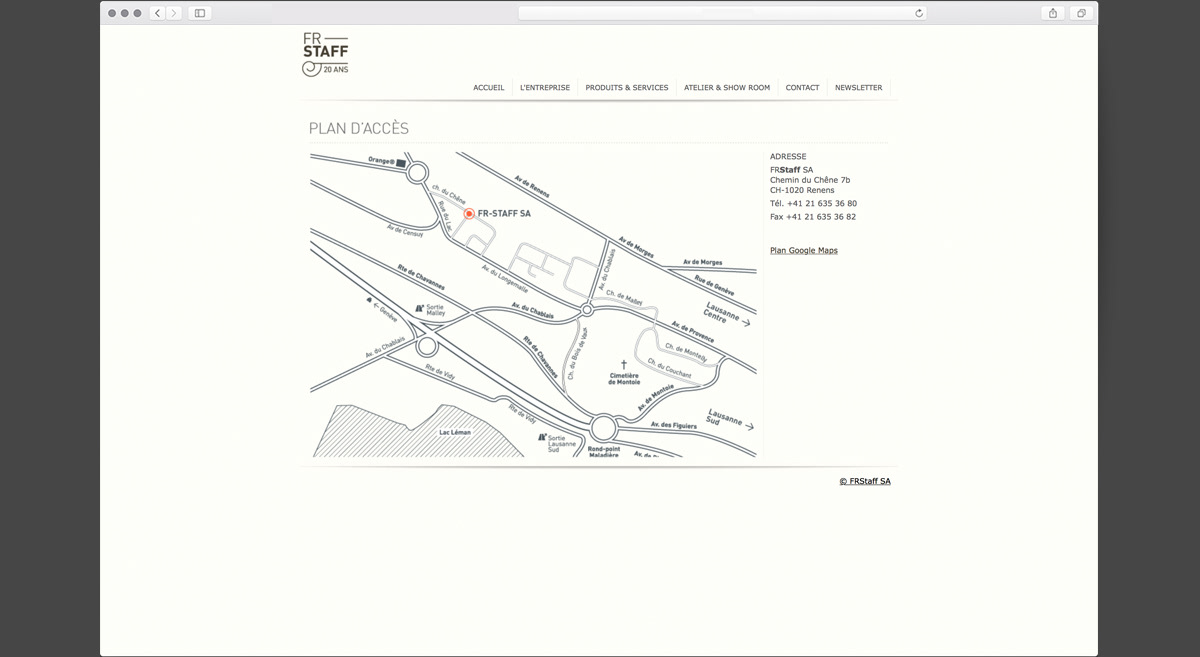Click the Fax +41 21 635 36 82 text
This screenshot has width=1200, height=657.
[813, 217]
